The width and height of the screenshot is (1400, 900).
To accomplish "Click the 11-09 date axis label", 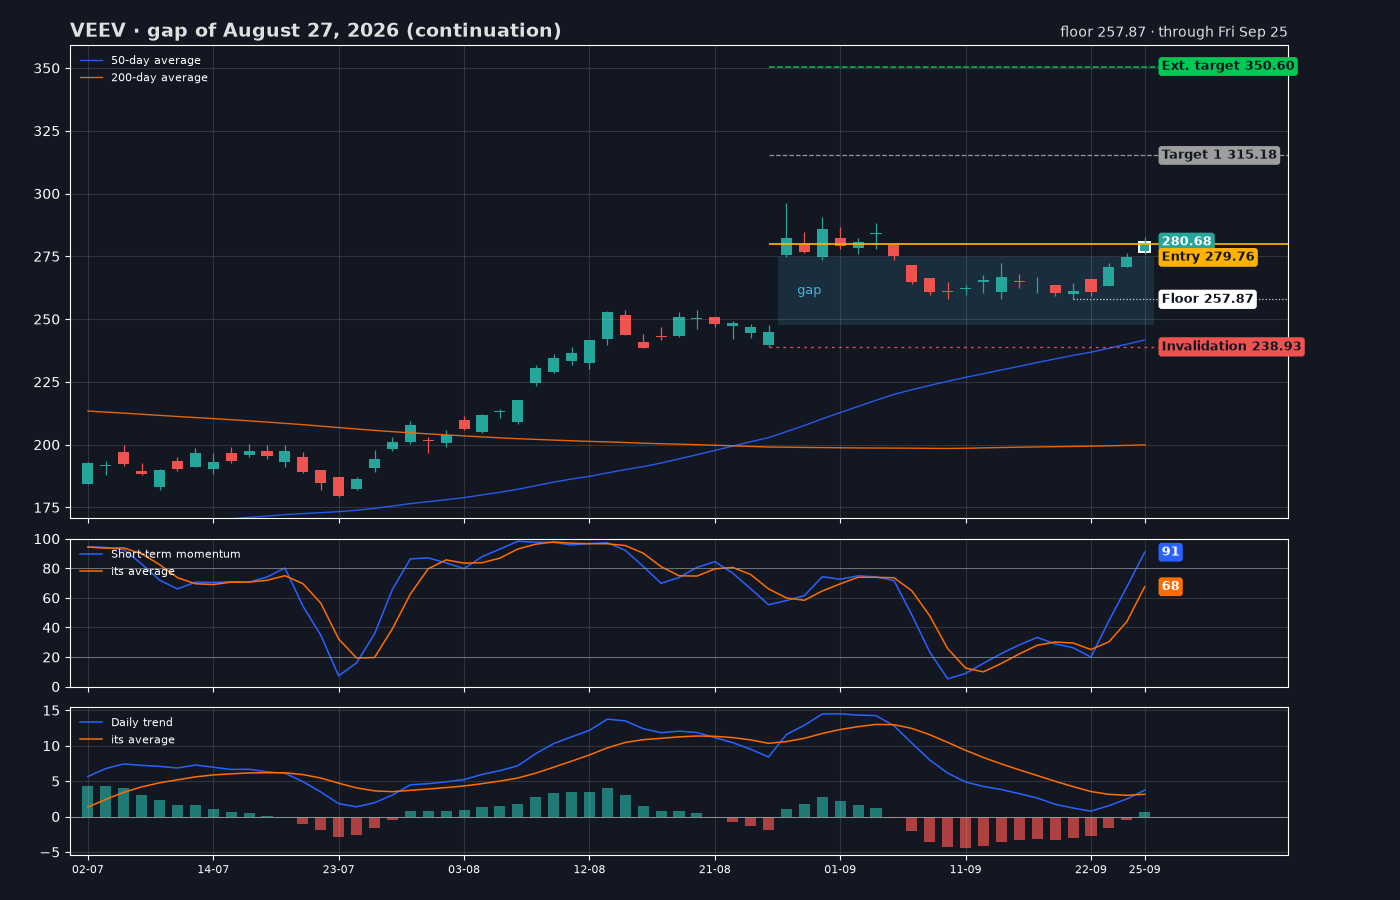I will pos(965,870).
